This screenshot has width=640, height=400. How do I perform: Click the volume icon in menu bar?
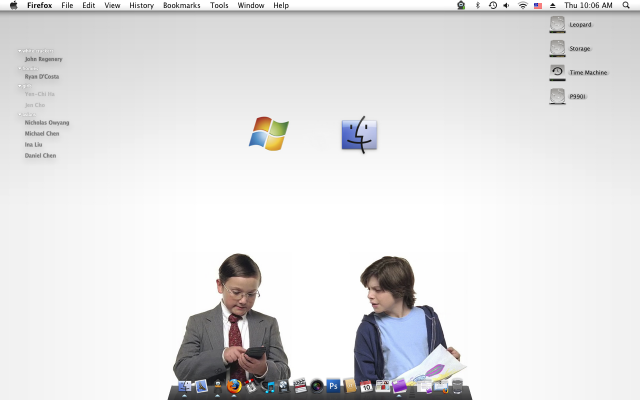(507, 5)
